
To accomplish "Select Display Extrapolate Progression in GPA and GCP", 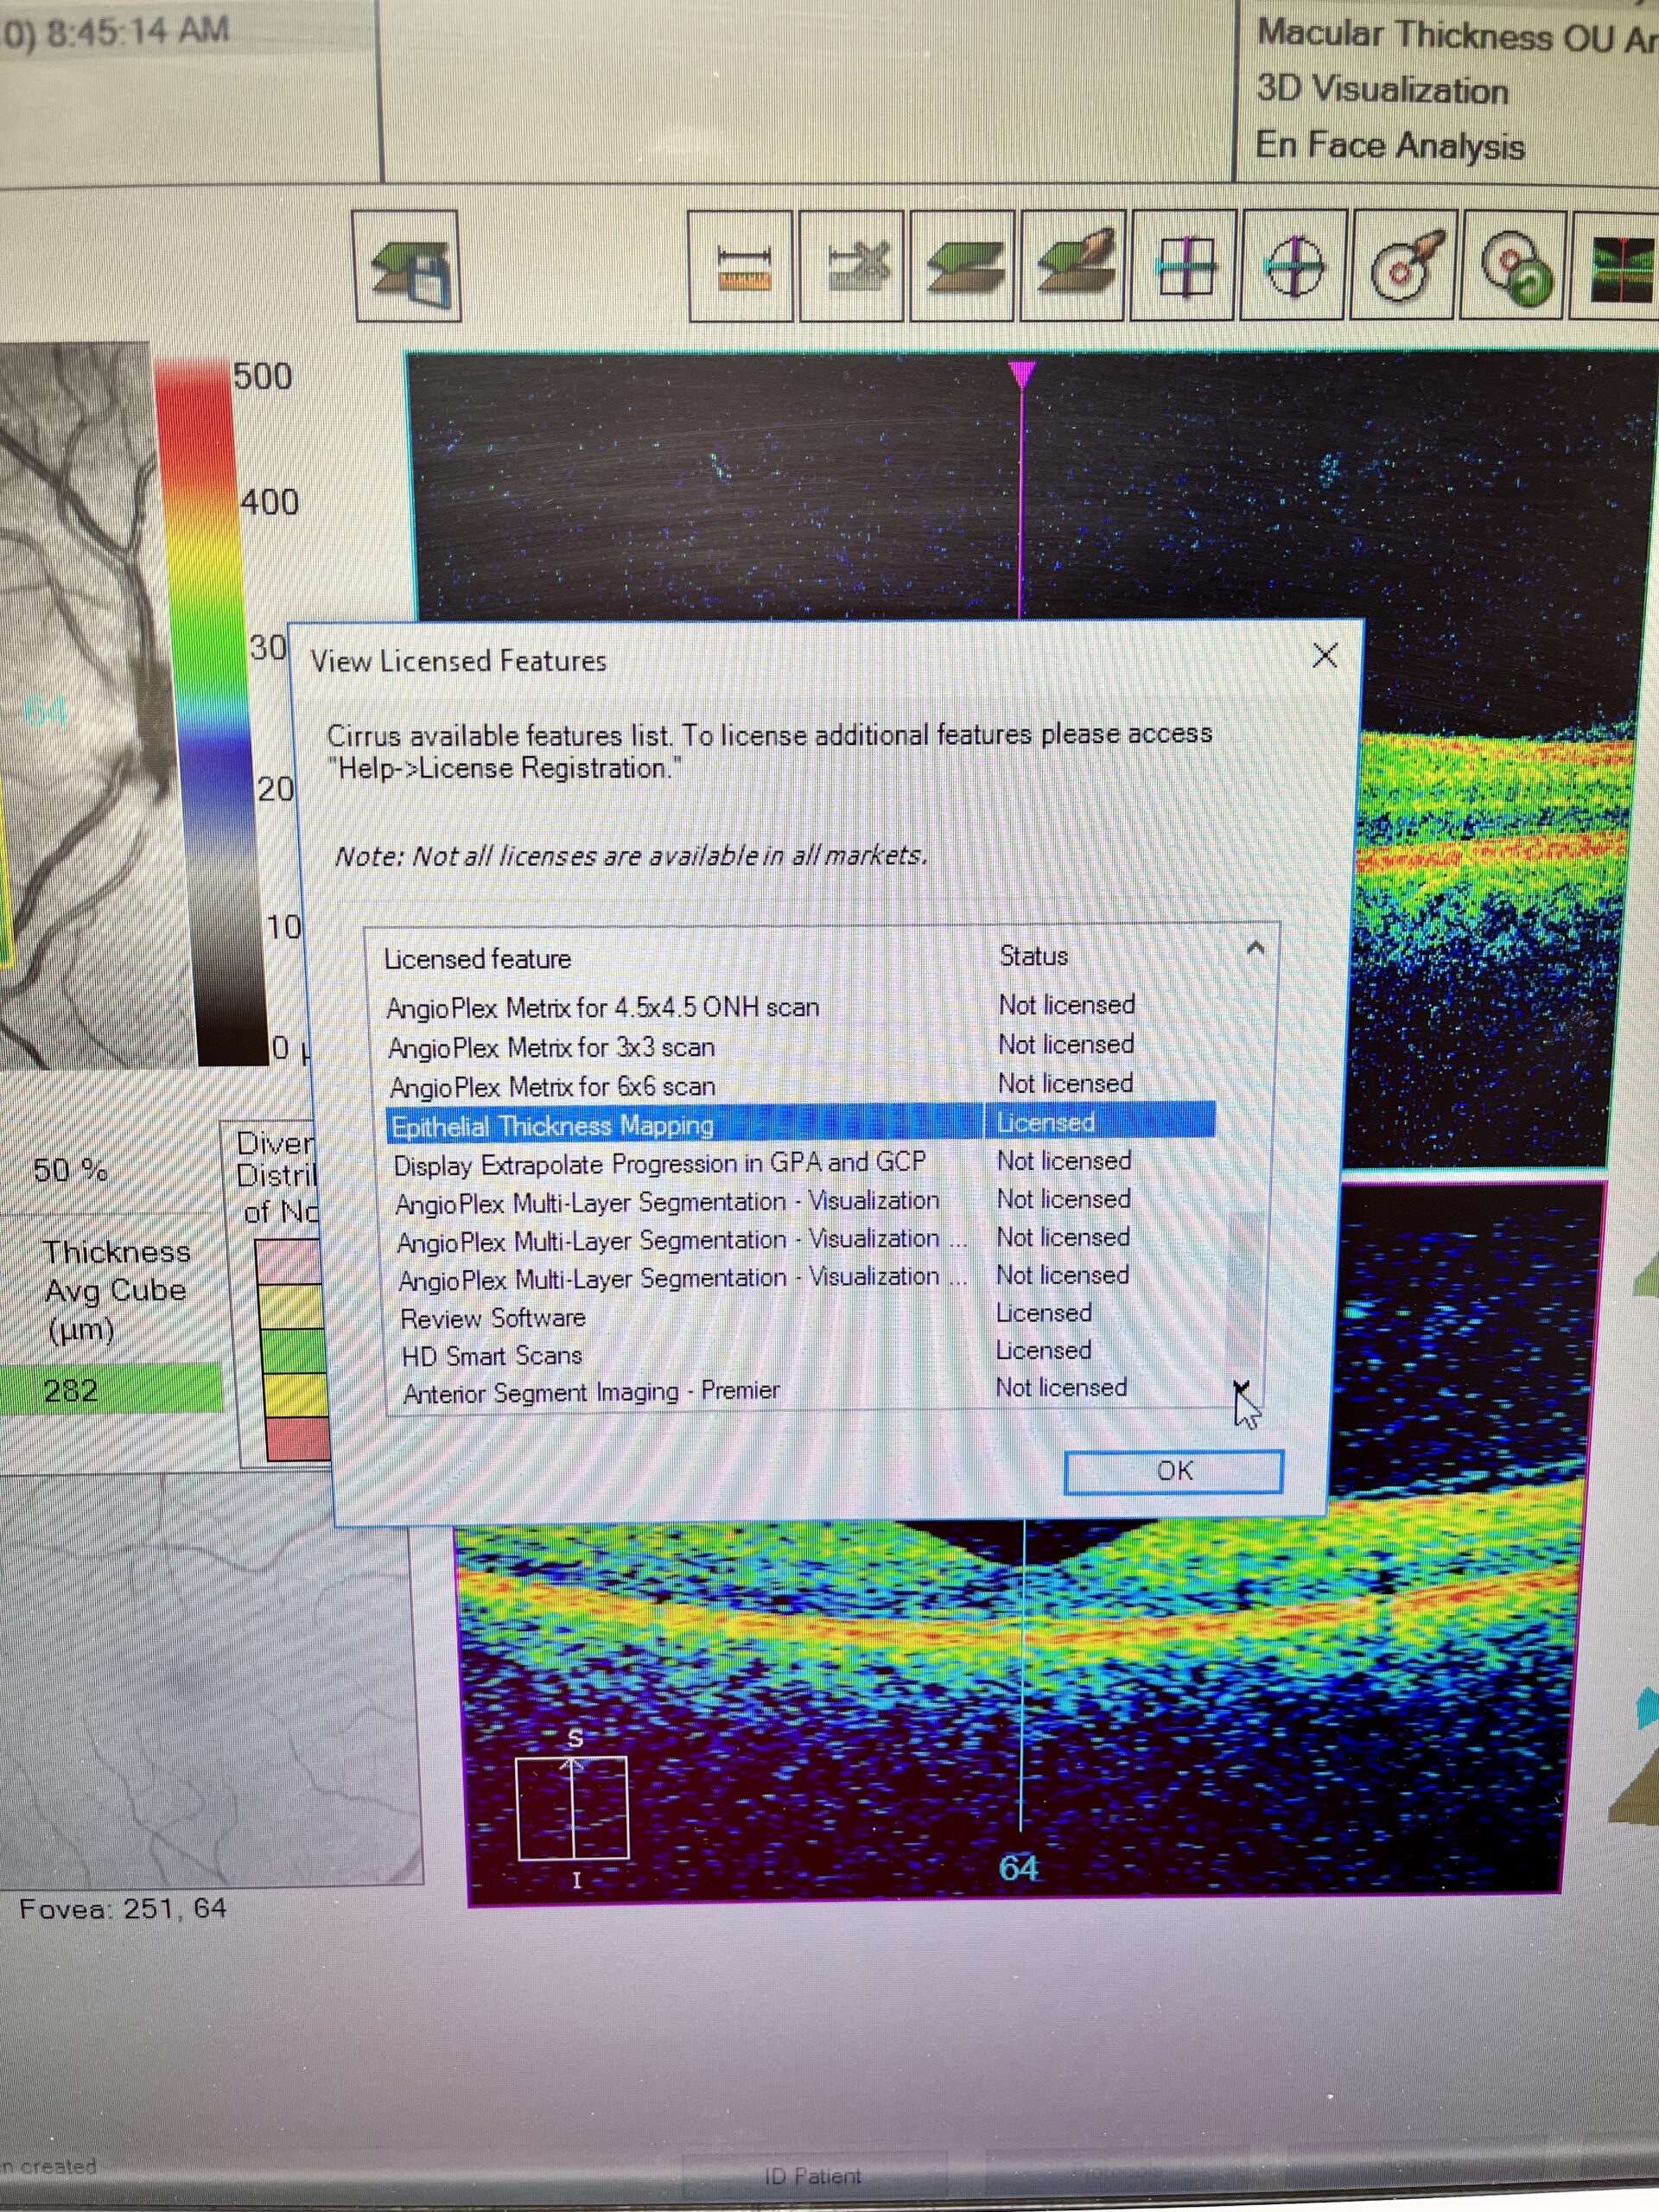I will pos(802,1163).
